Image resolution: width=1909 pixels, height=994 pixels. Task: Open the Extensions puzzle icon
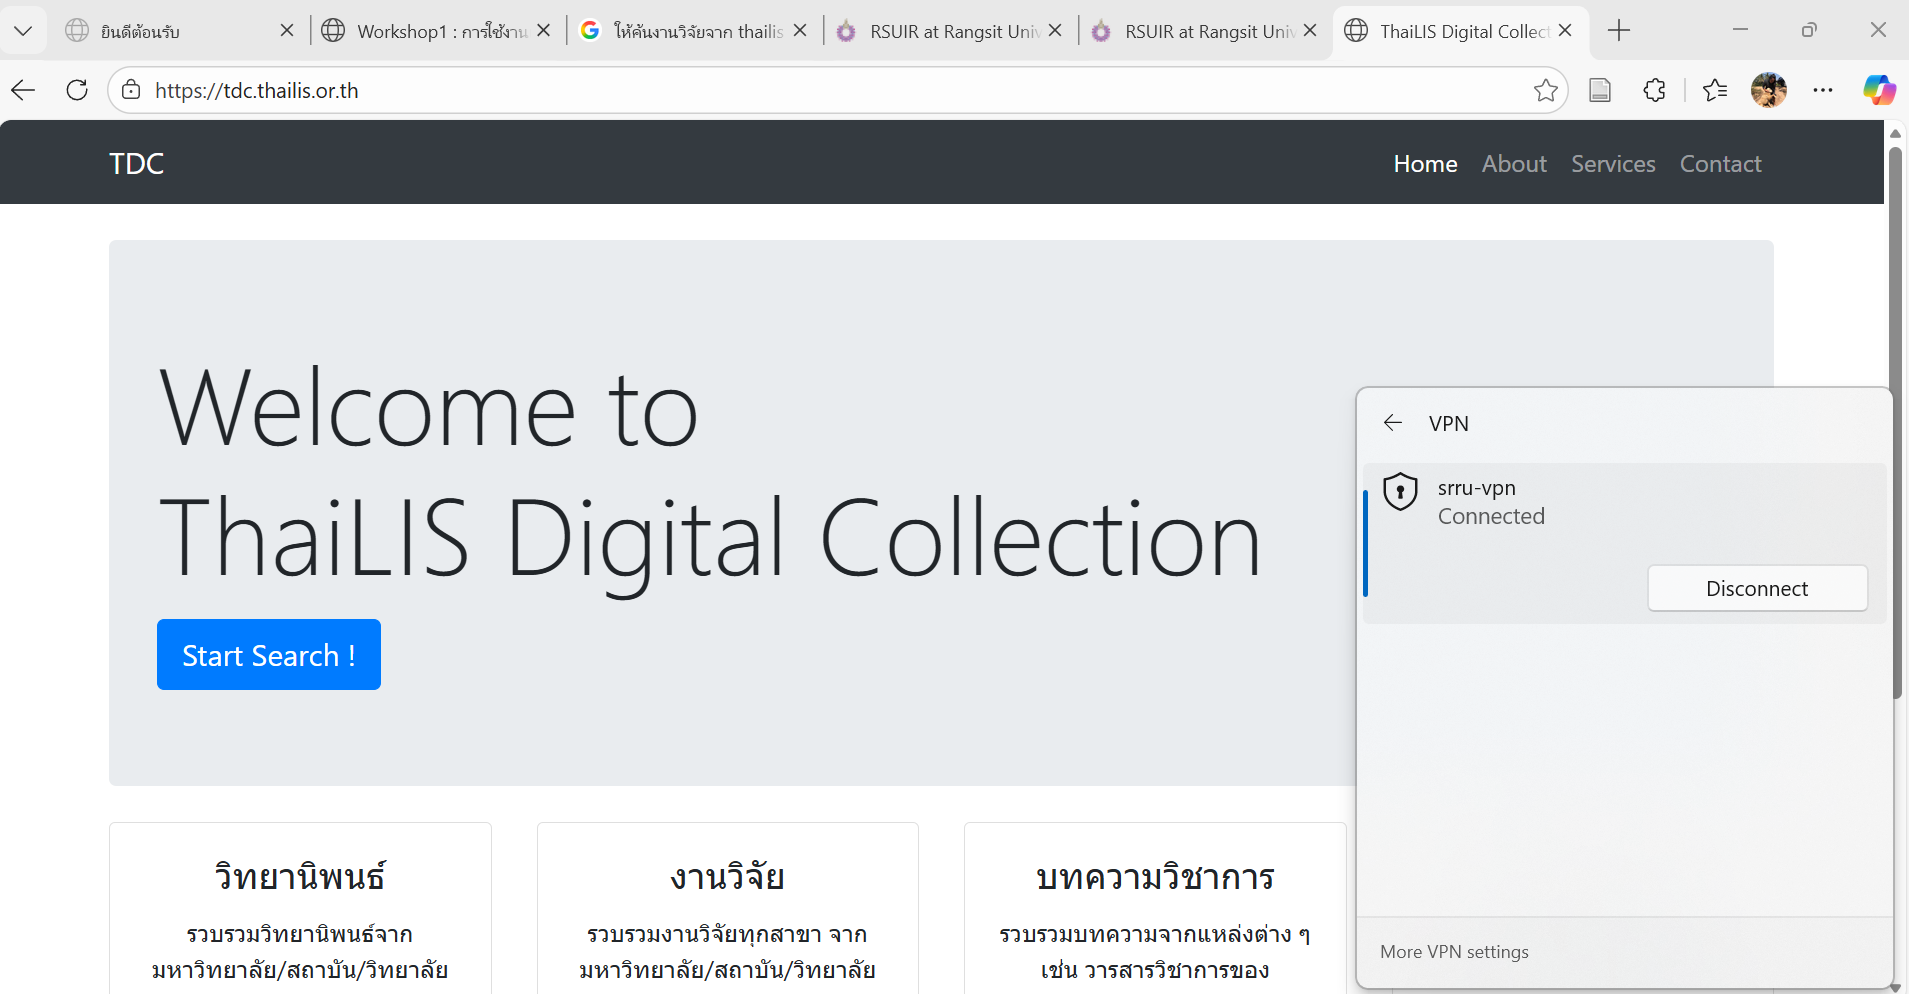1654,90
